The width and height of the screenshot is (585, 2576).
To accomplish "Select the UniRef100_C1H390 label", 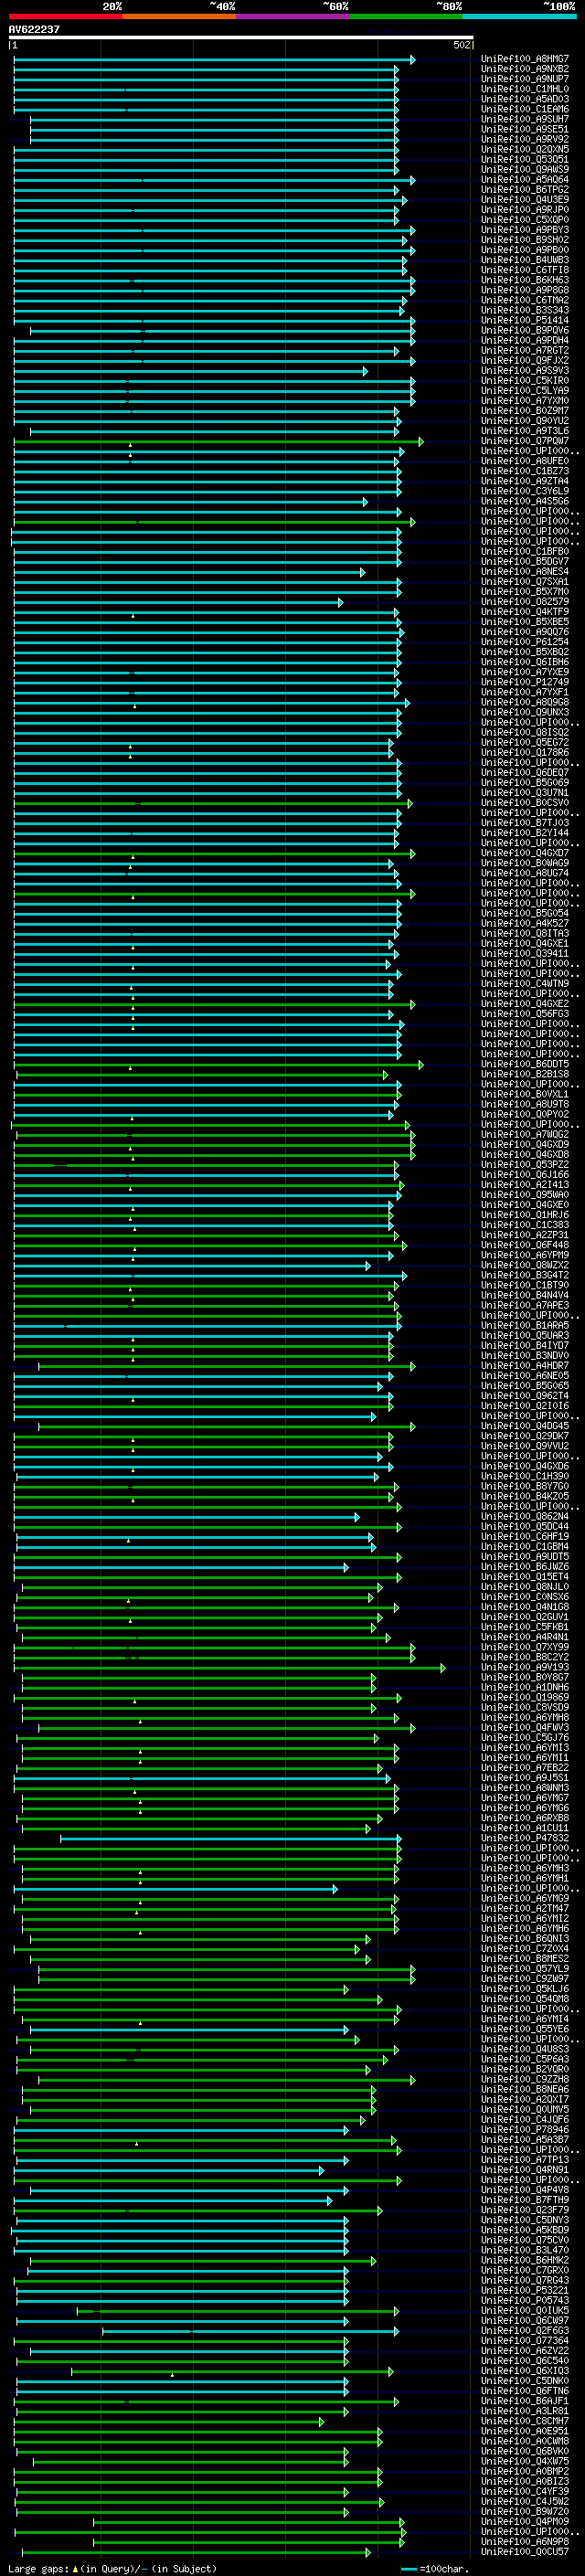I will [x=525, y=1476].
